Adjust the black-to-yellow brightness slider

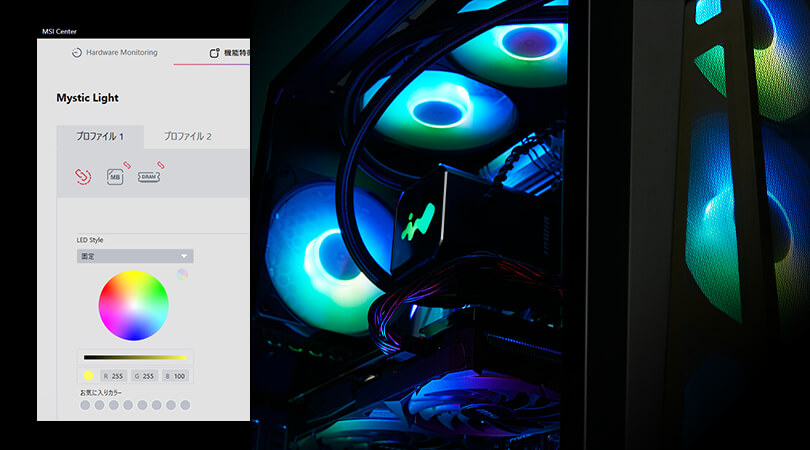click(x=135, y=357)
